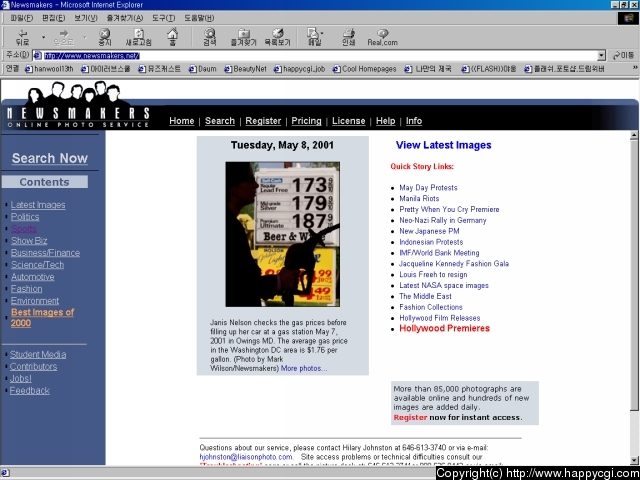The width and height of the screenshot is (640, 480).
Task: Open the History toolbar icon
Action: (x=278, y=37)
